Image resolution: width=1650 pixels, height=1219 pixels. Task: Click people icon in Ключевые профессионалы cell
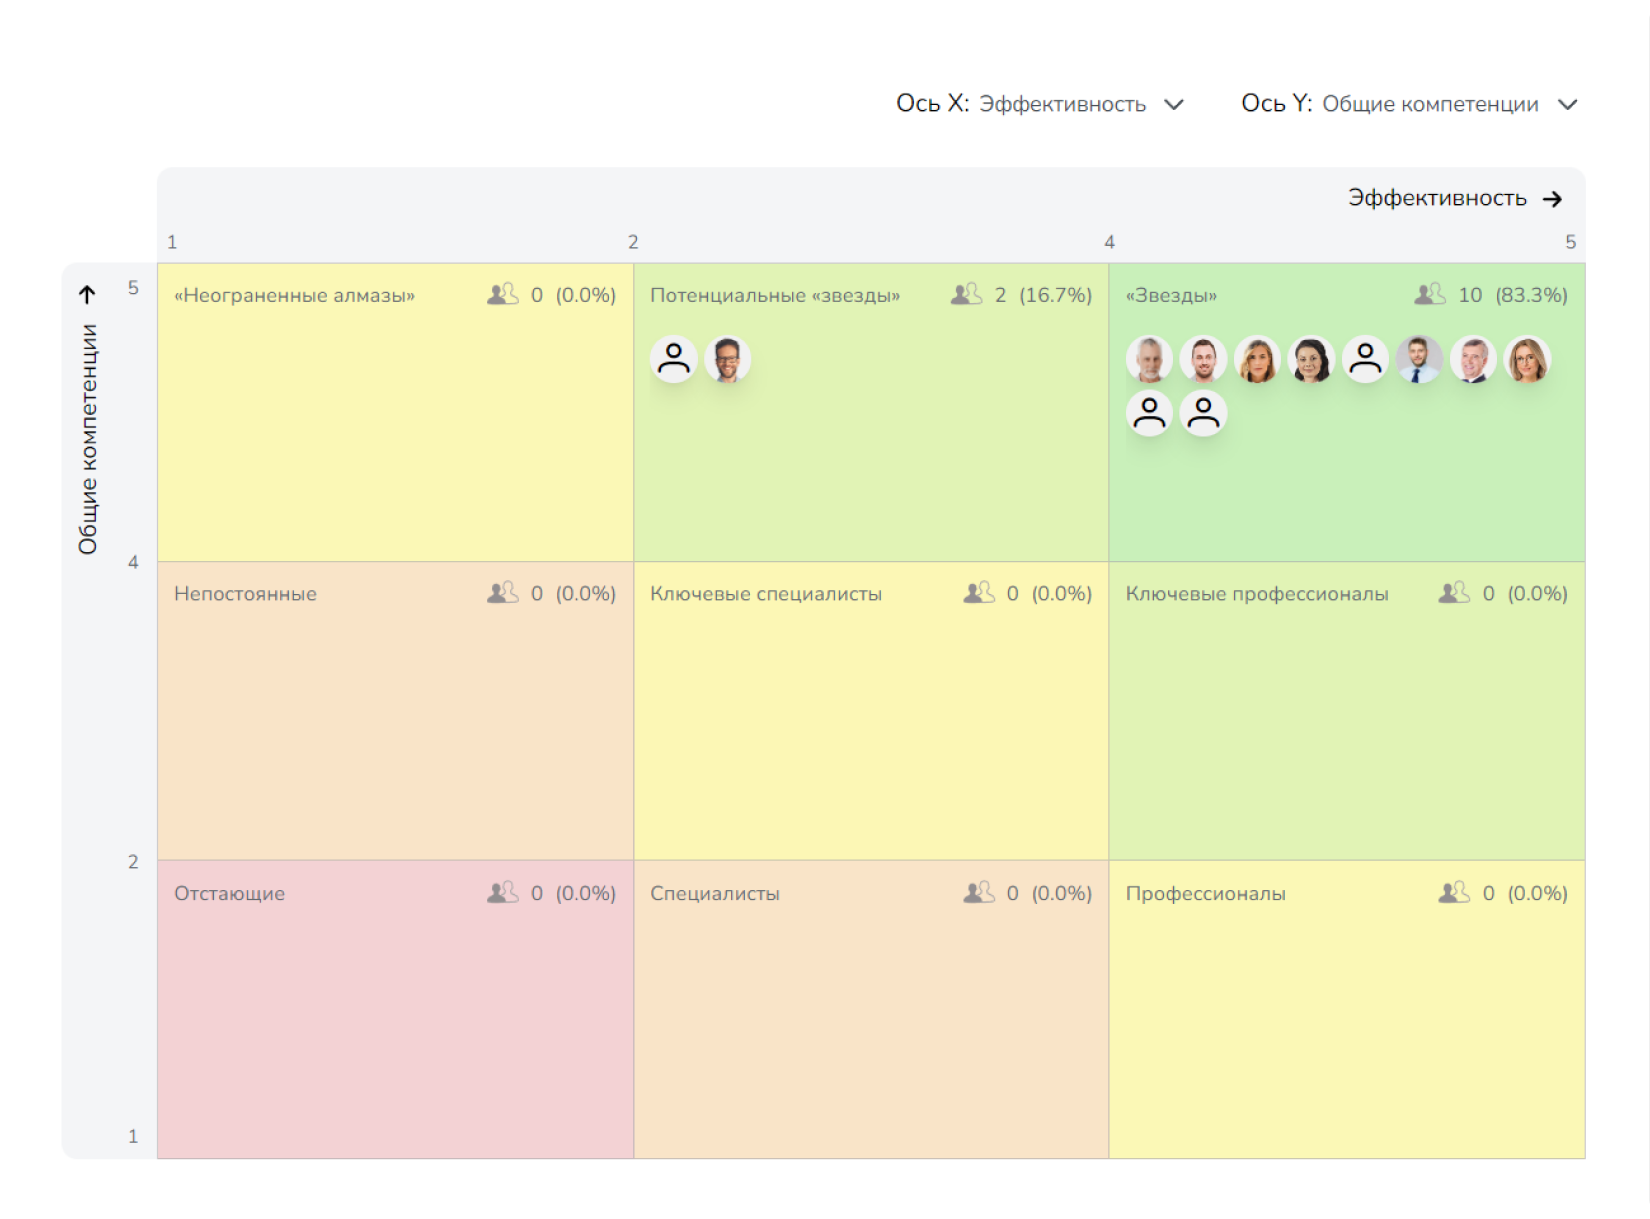(x=1454, y=593)
